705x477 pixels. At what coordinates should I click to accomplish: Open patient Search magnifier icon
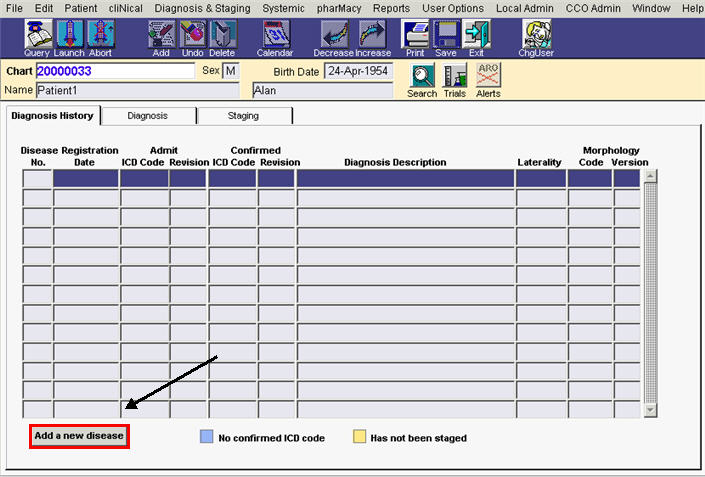[x=422, y=78]
